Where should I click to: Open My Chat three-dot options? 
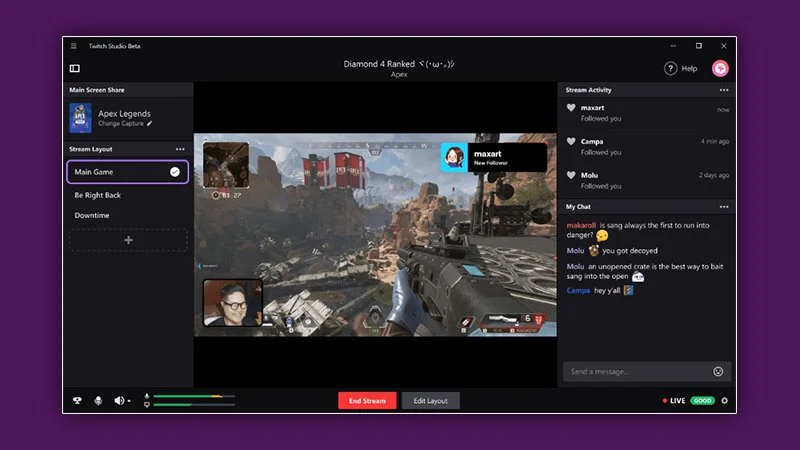point(724,207)
